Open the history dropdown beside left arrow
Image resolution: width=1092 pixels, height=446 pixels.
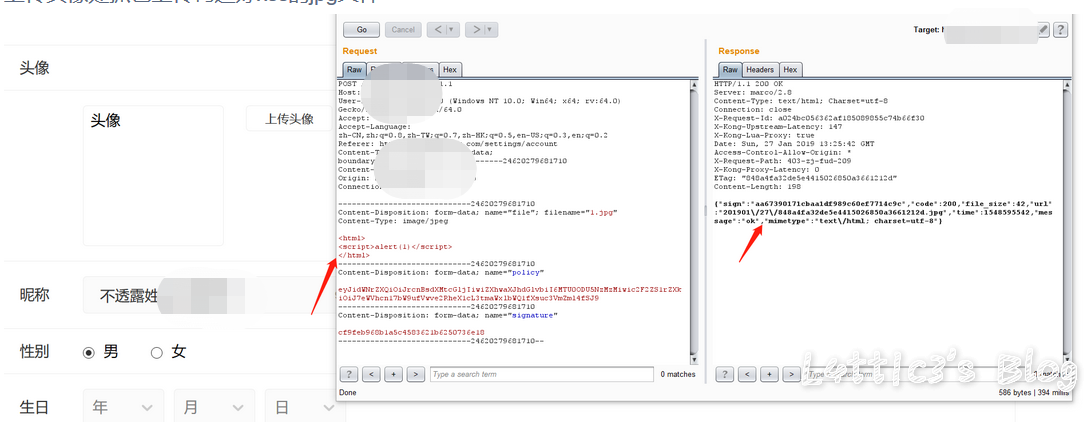(x=453, y=29)
